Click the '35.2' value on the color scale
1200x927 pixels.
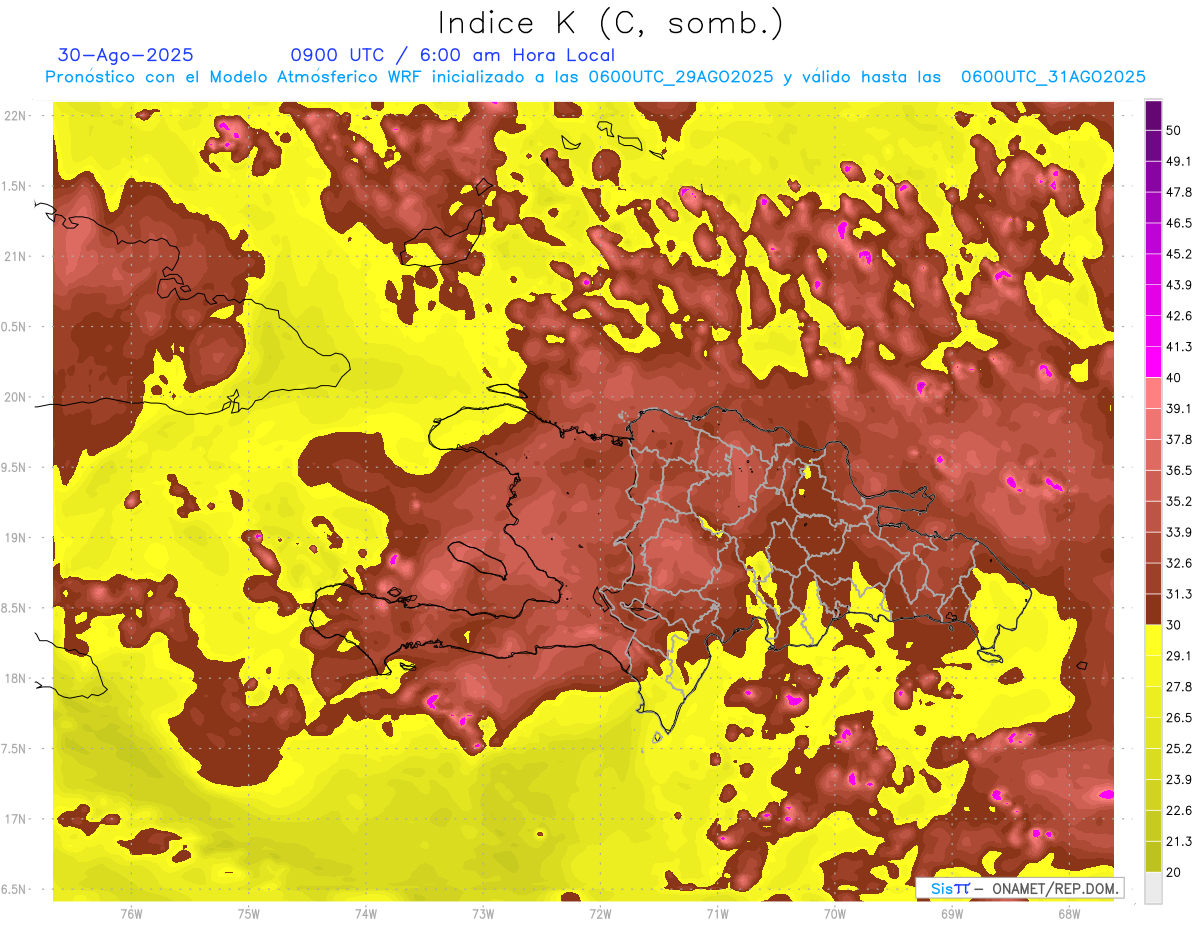(1179, 501)
